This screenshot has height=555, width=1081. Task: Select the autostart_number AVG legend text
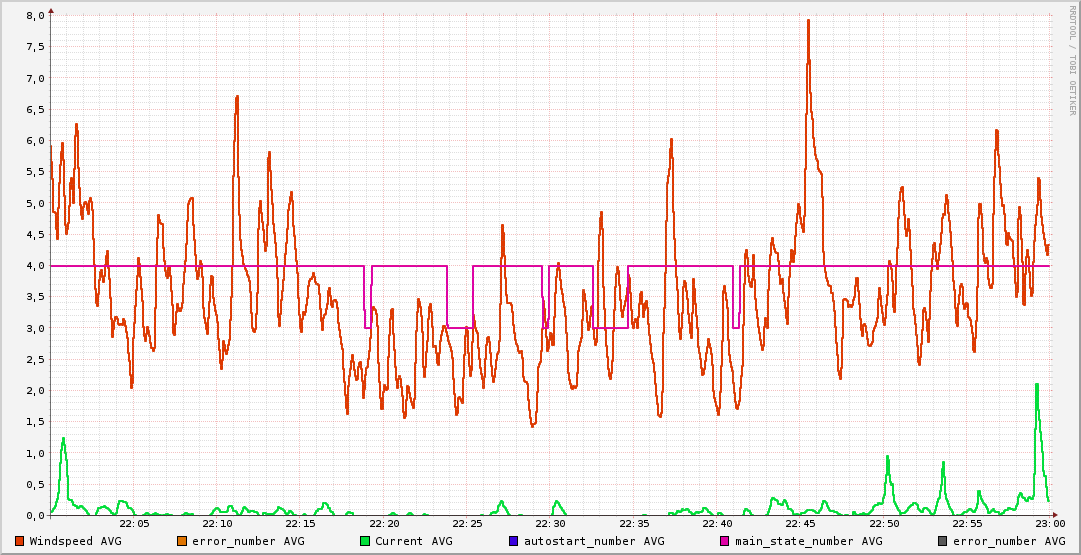[594, 541]
